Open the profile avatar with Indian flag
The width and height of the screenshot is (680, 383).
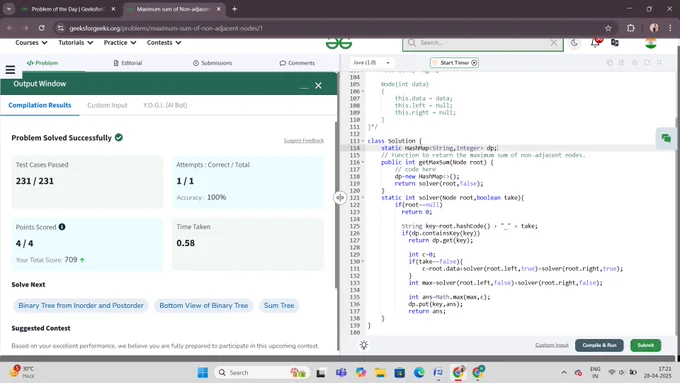651,43
